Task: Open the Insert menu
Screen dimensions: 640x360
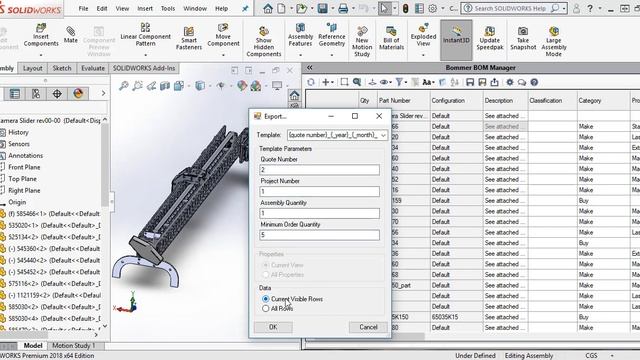Action: pos(145,8)
